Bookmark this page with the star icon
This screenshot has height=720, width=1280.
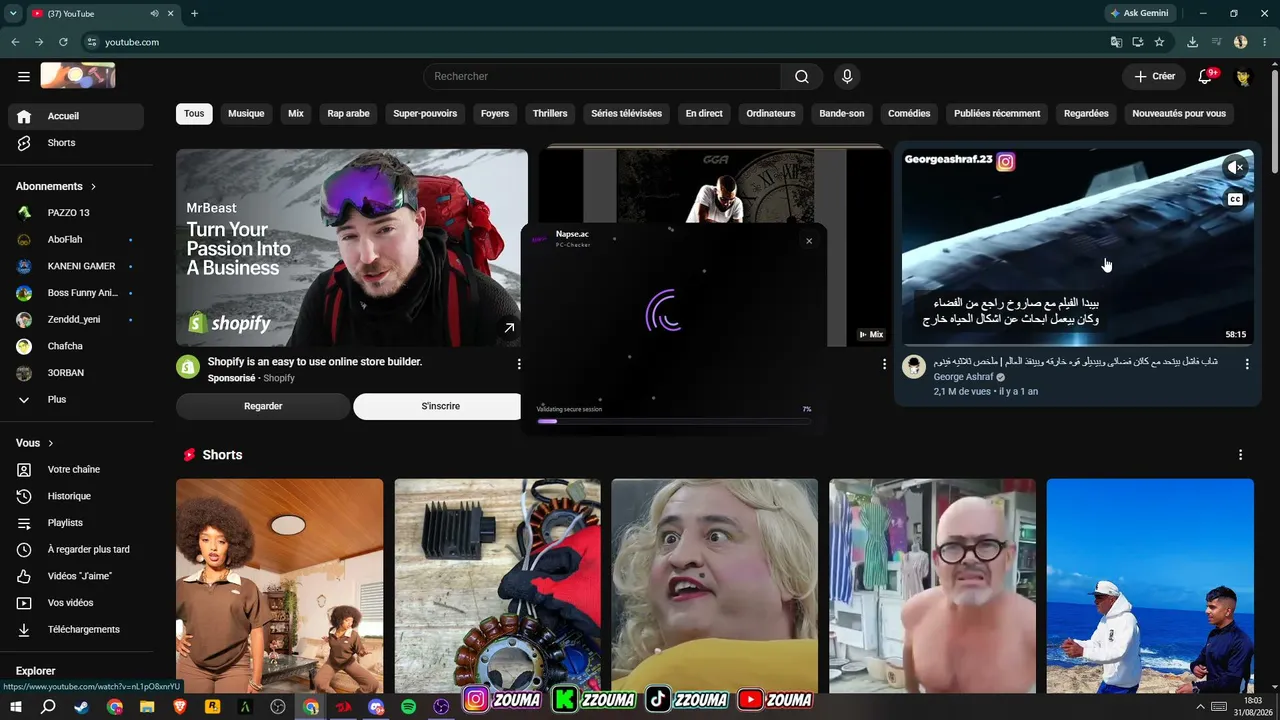(1159, 42)
